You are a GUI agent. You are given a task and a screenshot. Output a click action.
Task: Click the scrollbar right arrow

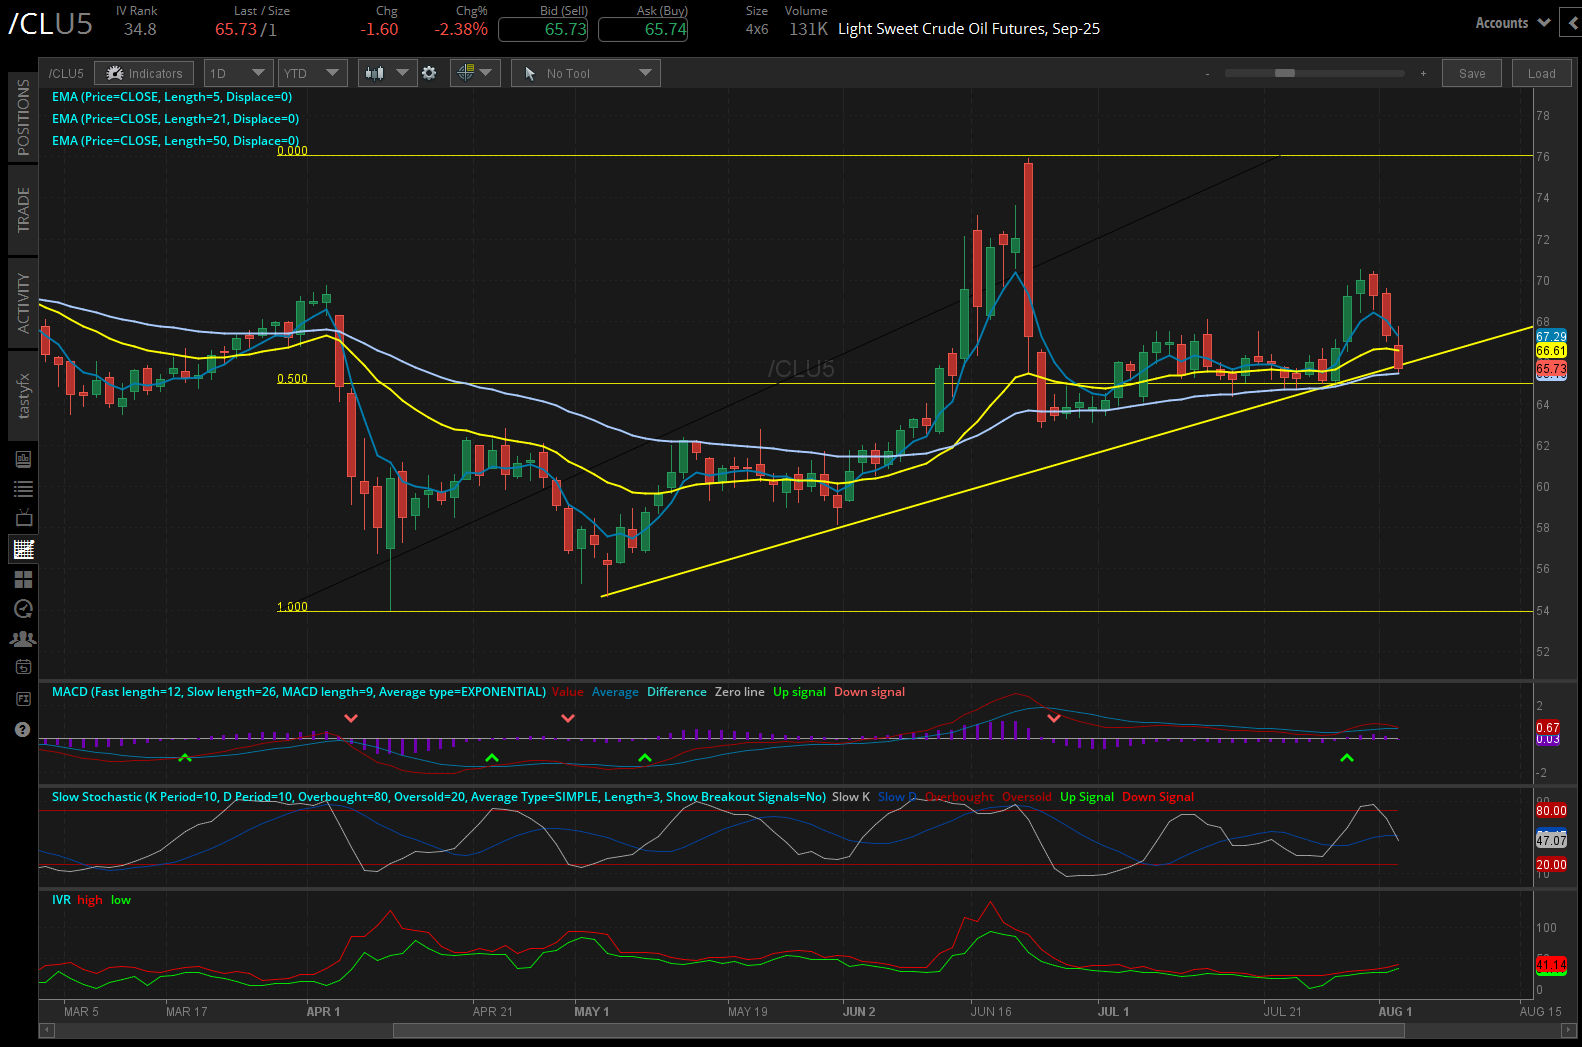[1568, 1030]
